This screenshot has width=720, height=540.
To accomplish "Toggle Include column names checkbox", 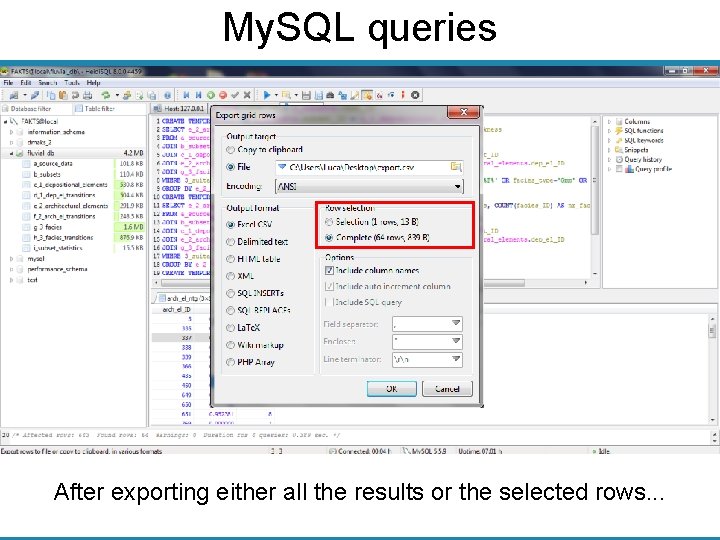I will pos(329,270).
